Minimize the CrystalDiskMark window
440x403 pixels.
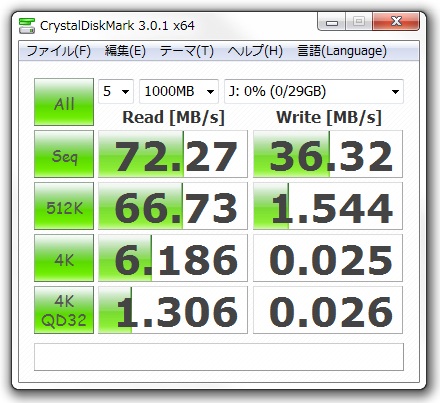pos(332,22)
